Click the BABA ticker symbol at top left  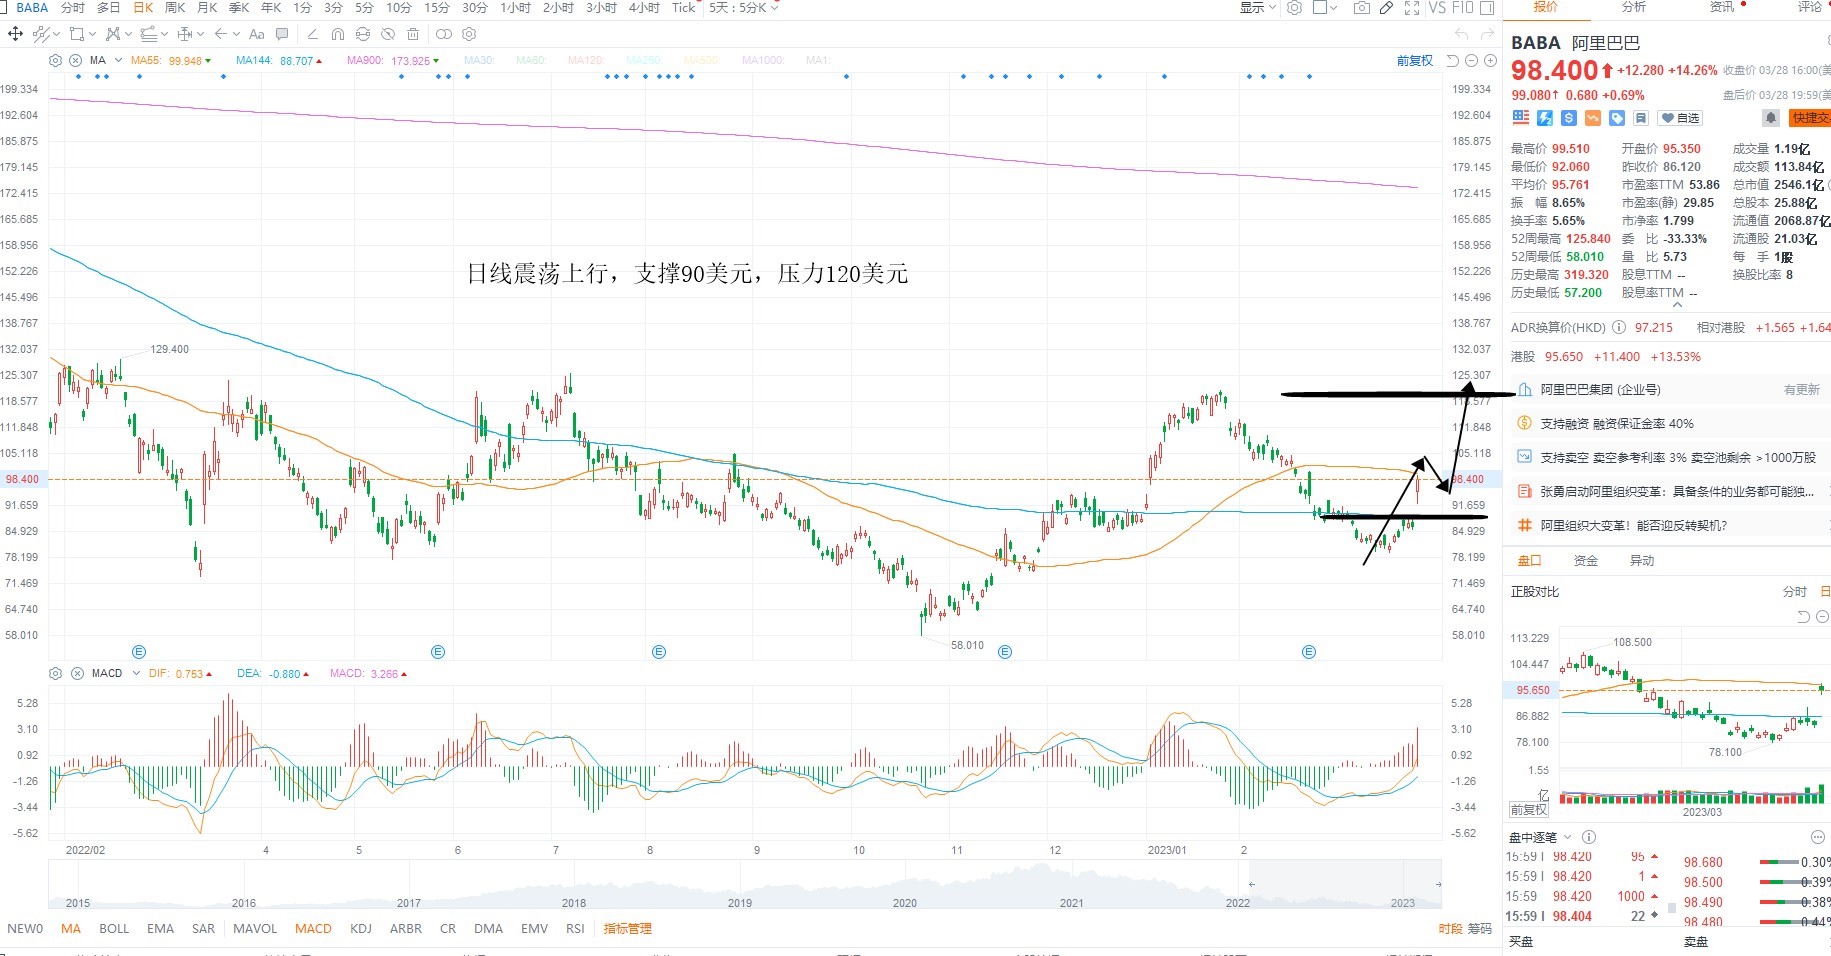point(32,8)
